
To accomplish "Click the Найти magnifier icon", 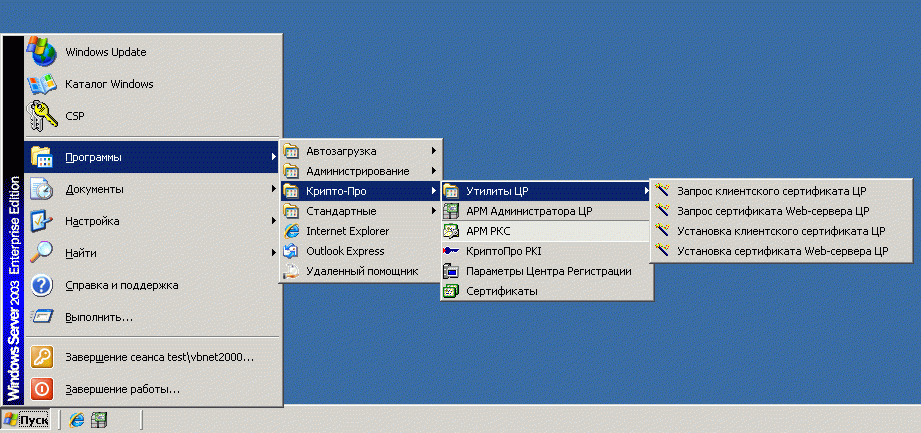I will pyautogui.click(x=42, y=253).
